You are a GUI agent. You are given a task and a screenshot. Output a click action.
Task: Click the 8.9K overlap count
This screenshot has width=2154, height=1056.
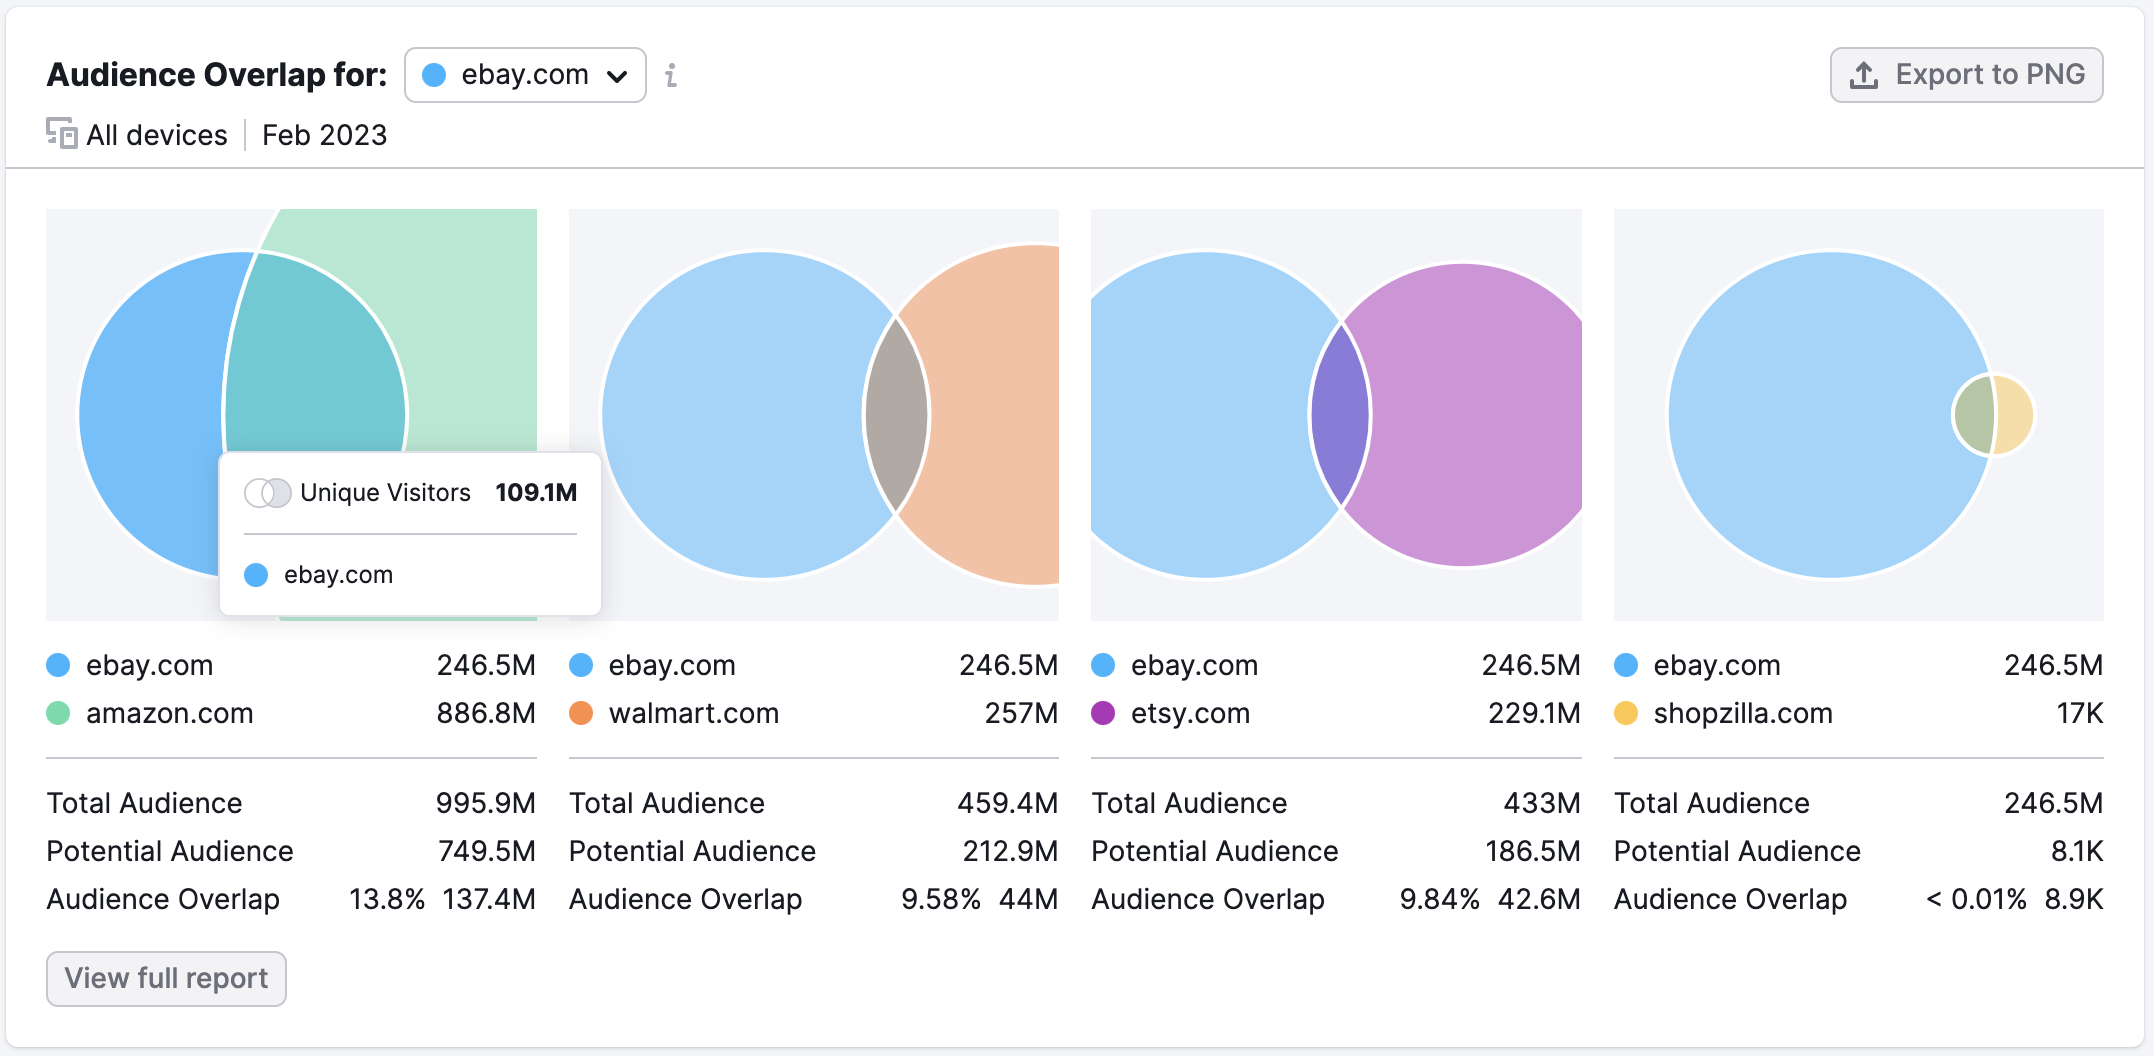coord(2074,899)
